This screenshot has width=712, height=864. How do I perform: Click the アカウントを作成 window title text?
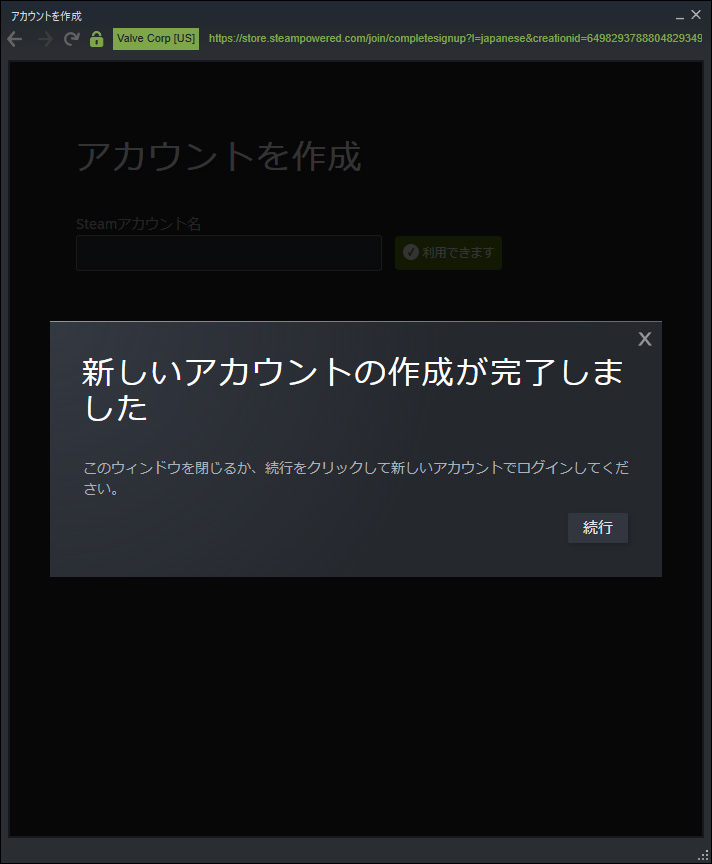(x=46, y=17)
